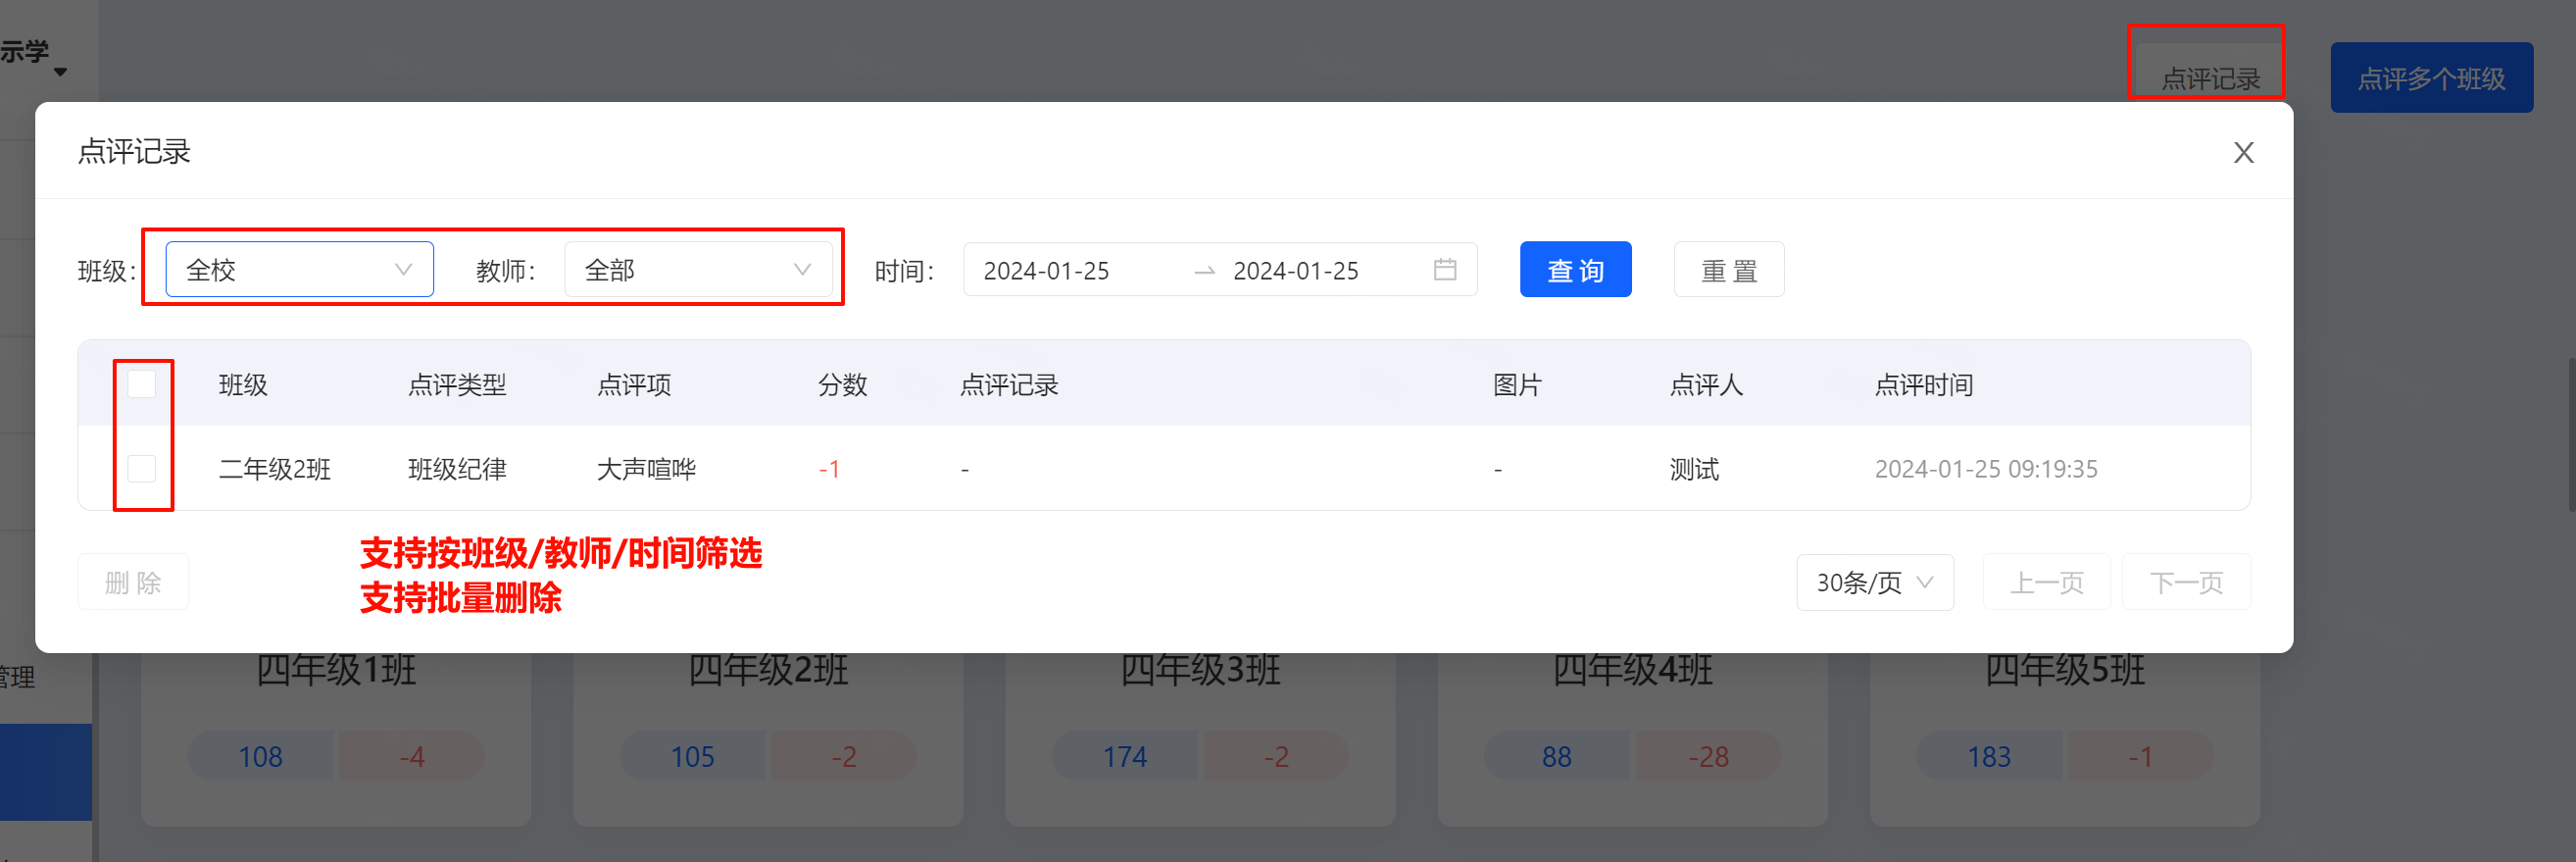Click the 点评人 column header

[x=1706, y=385]
